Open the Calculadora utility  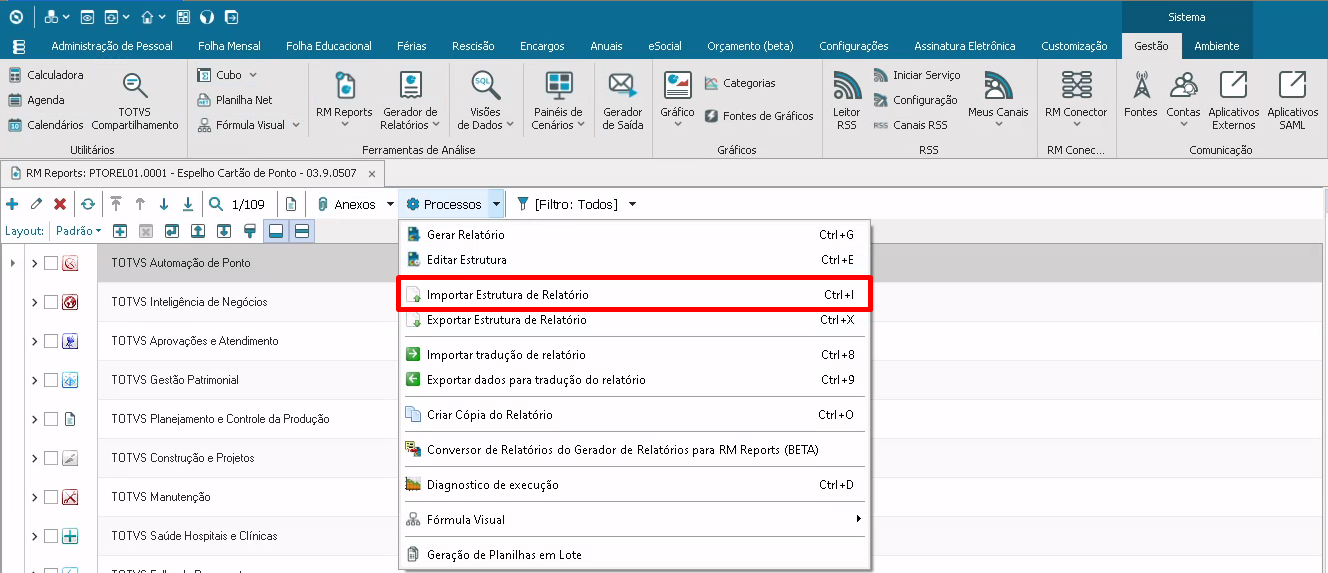point(46,75)
